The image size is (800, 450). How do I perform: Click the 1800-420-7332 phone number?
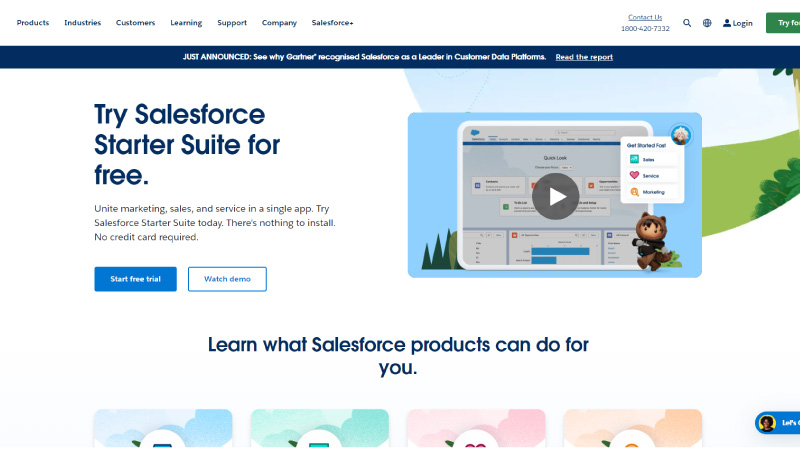[x=645, y=29]
